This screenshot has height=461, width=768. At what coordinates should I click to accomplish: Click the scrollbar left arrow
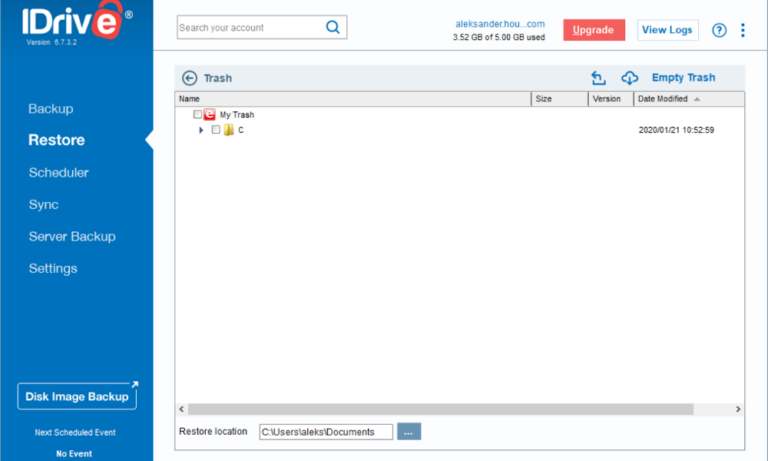pyautogui.click(x=182, y=409)
